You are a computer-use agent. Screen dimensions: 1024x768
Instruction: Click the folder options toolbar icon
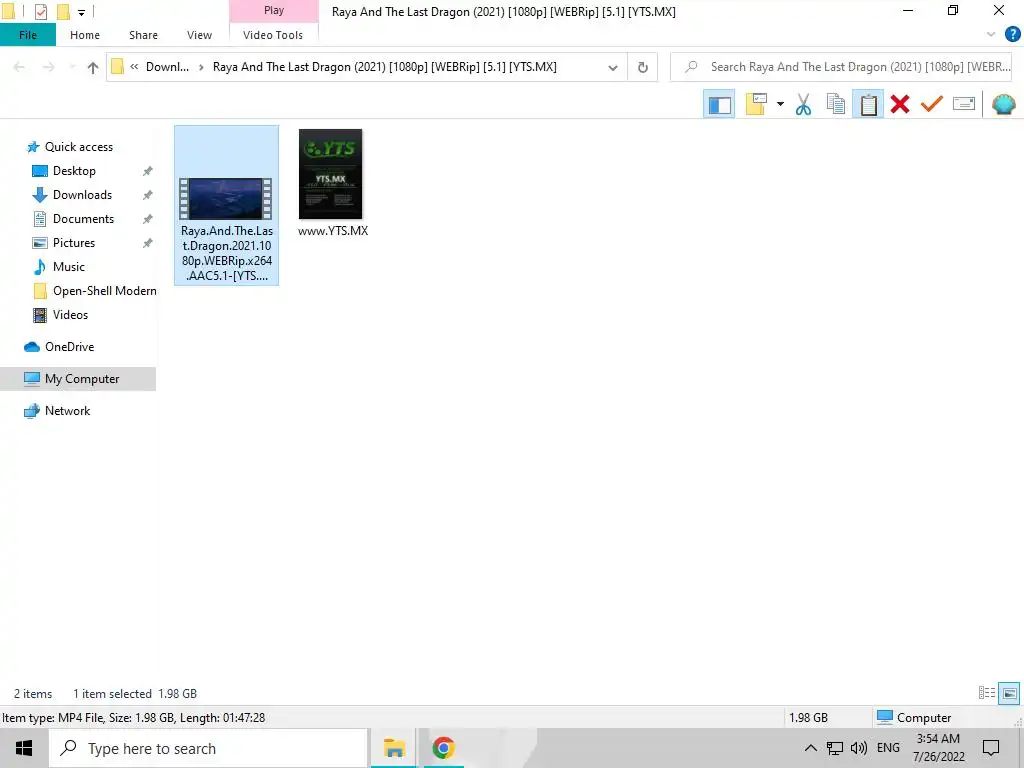click(x=756, y=104)
